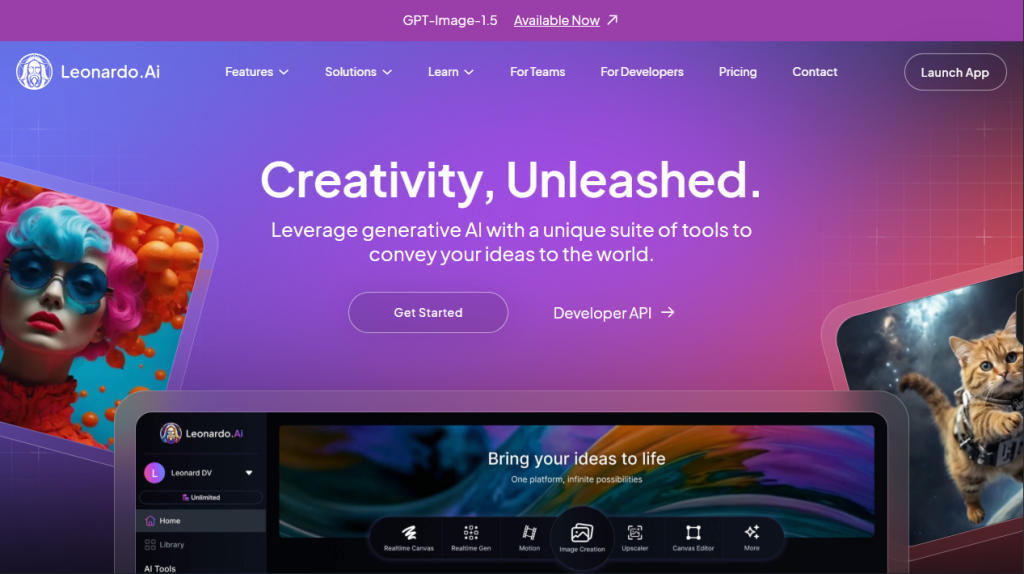This screenshot has width=1024, height=574.
Task: Follow the Available Now link
Action: pyautogui.click(x=556, y=20)
